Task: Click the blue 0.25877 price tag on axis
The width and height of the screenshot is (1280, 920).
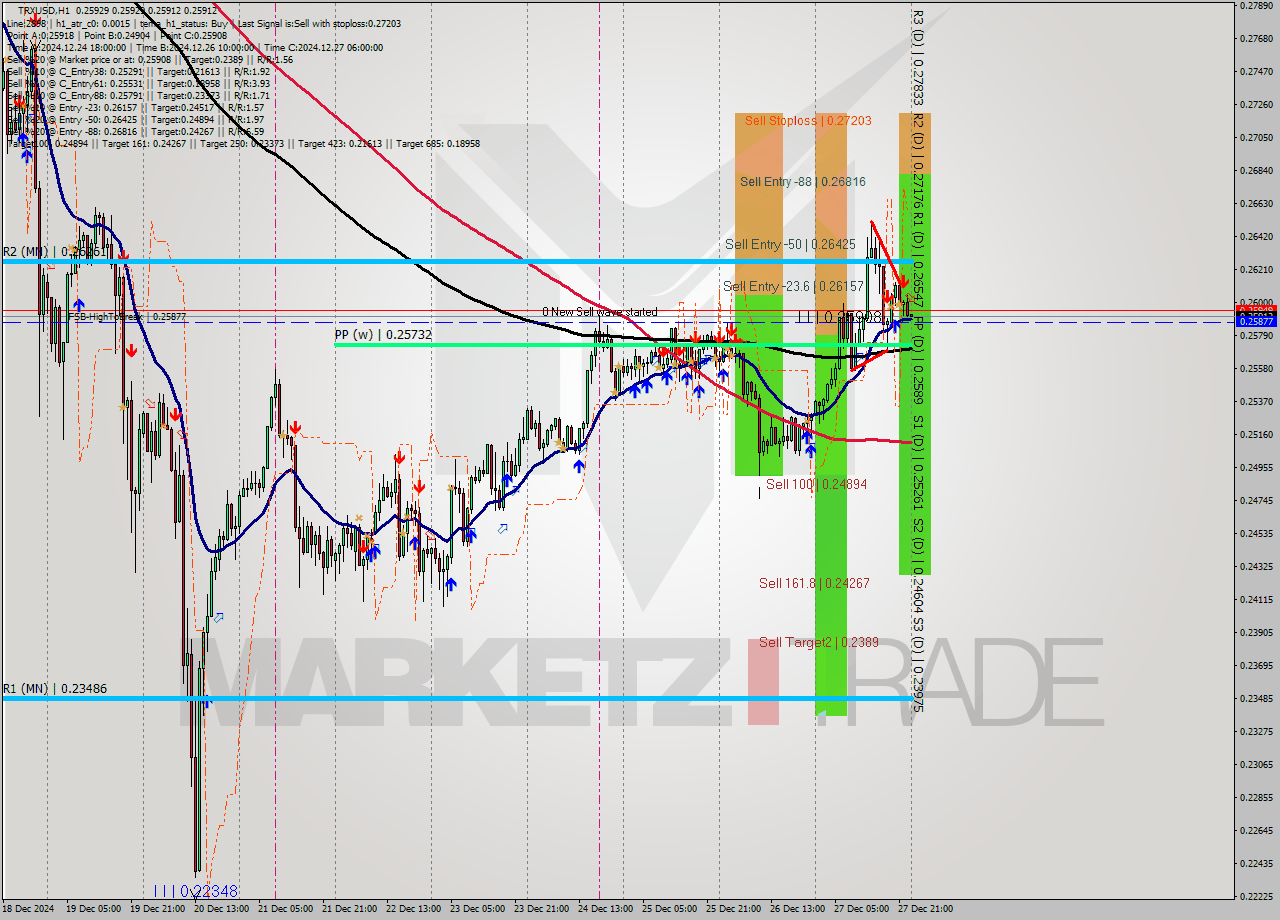Action: tap(1256, 322)
